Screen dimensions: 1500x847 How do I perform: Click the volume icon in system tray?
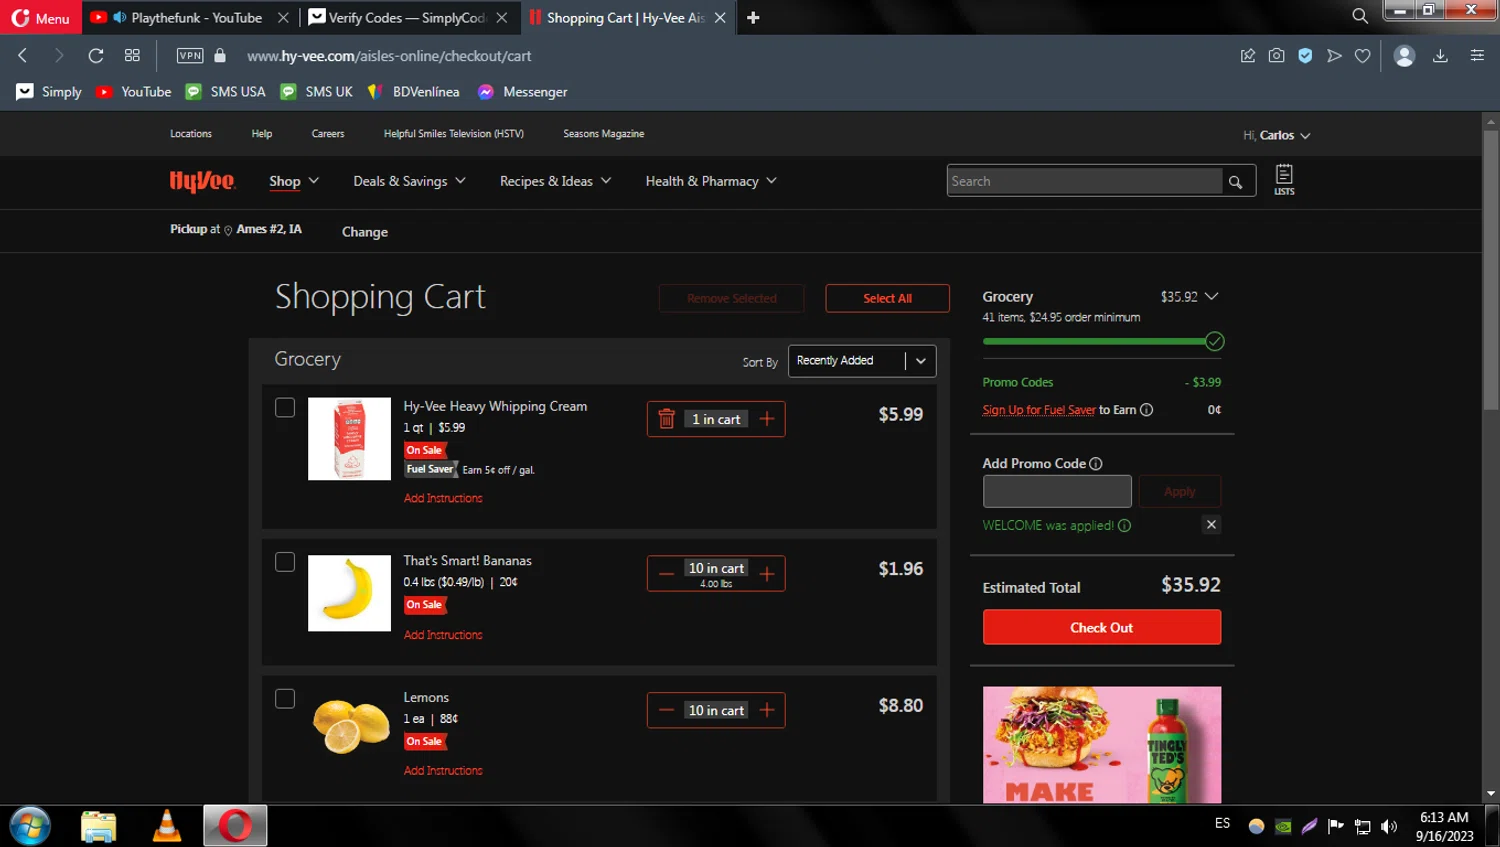pos(1389,826)
